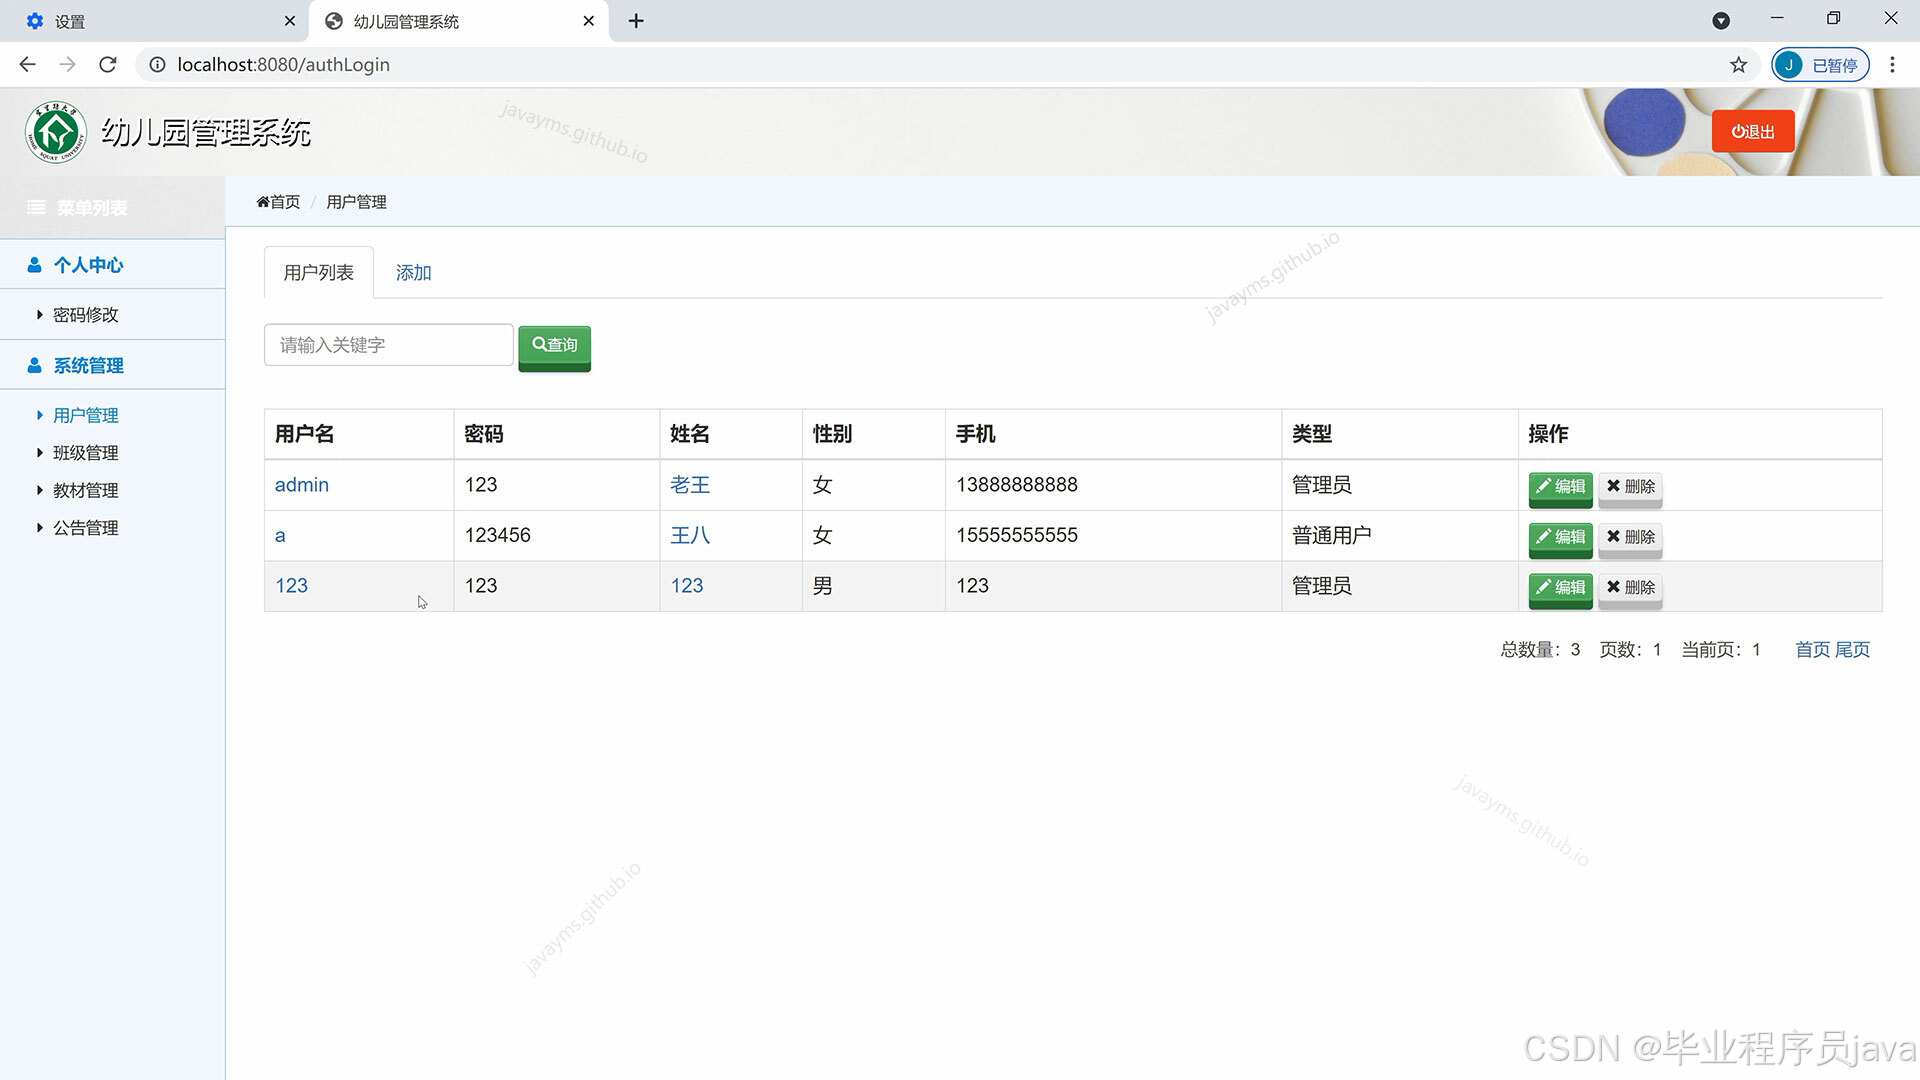1920x1080 pixels.
Task: Edit the 王八 user row
Action: pyautogui.click(x=1560, y=538)
